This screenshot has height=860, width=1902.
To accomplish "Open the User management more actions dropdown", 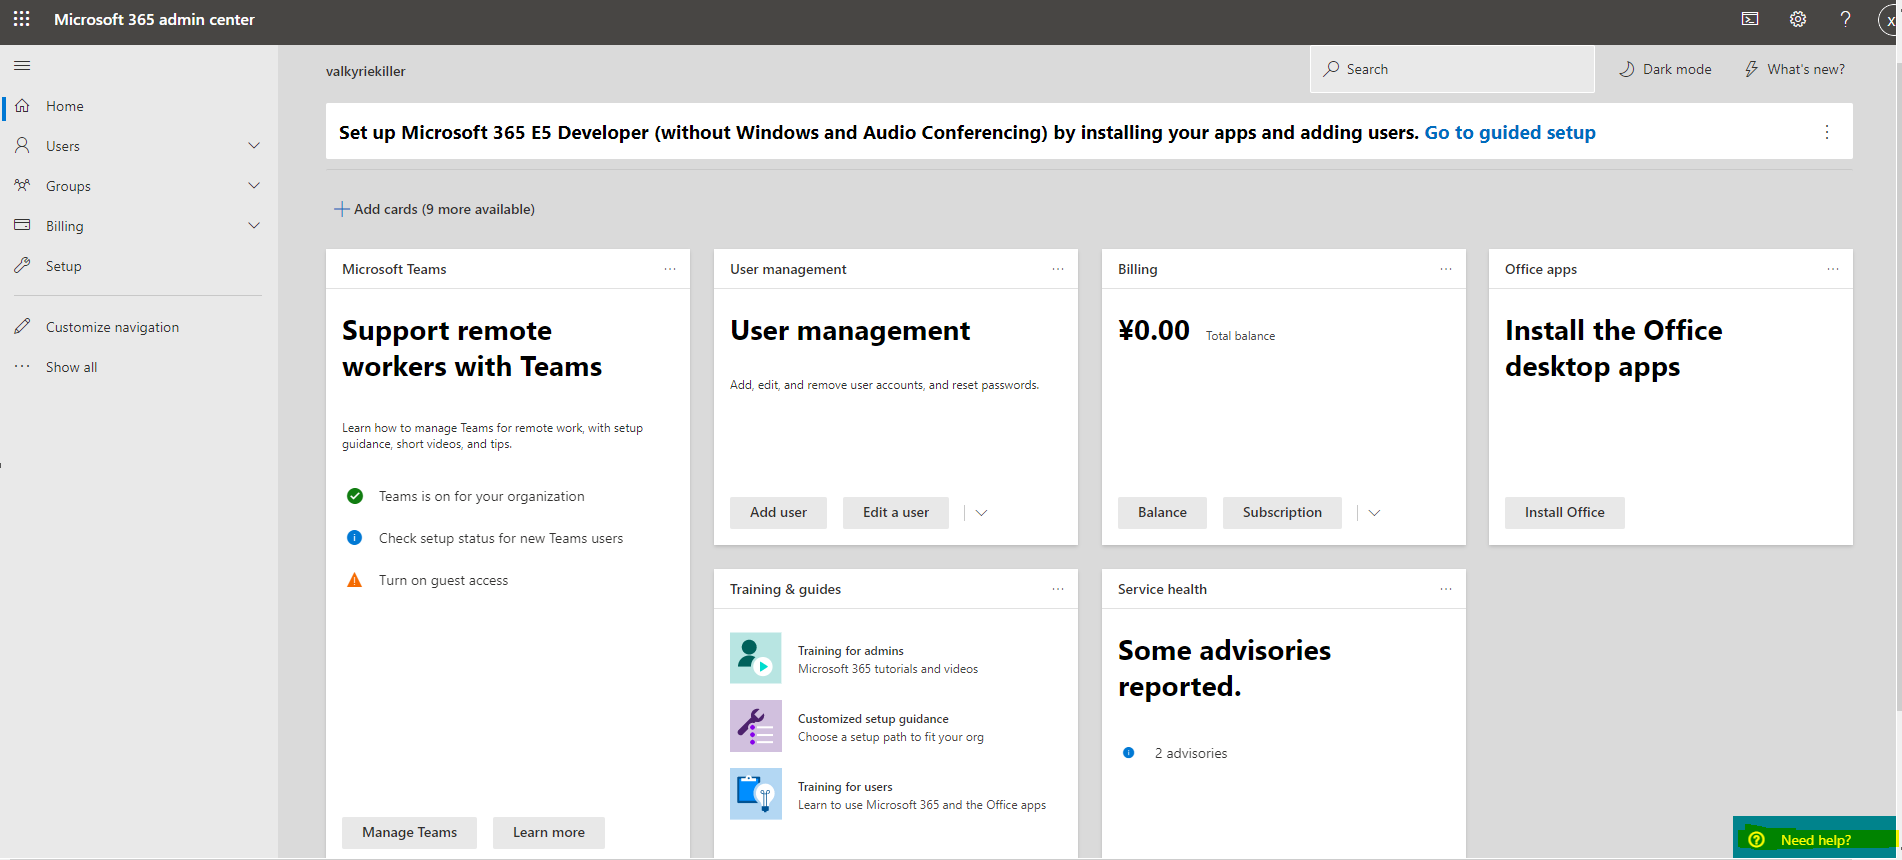I will pos(981,513).
